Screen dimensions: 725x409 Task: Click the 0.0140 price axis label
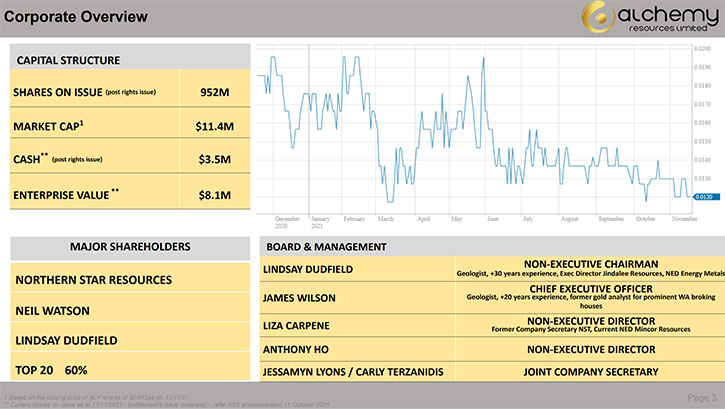click(x=702, y=160)
